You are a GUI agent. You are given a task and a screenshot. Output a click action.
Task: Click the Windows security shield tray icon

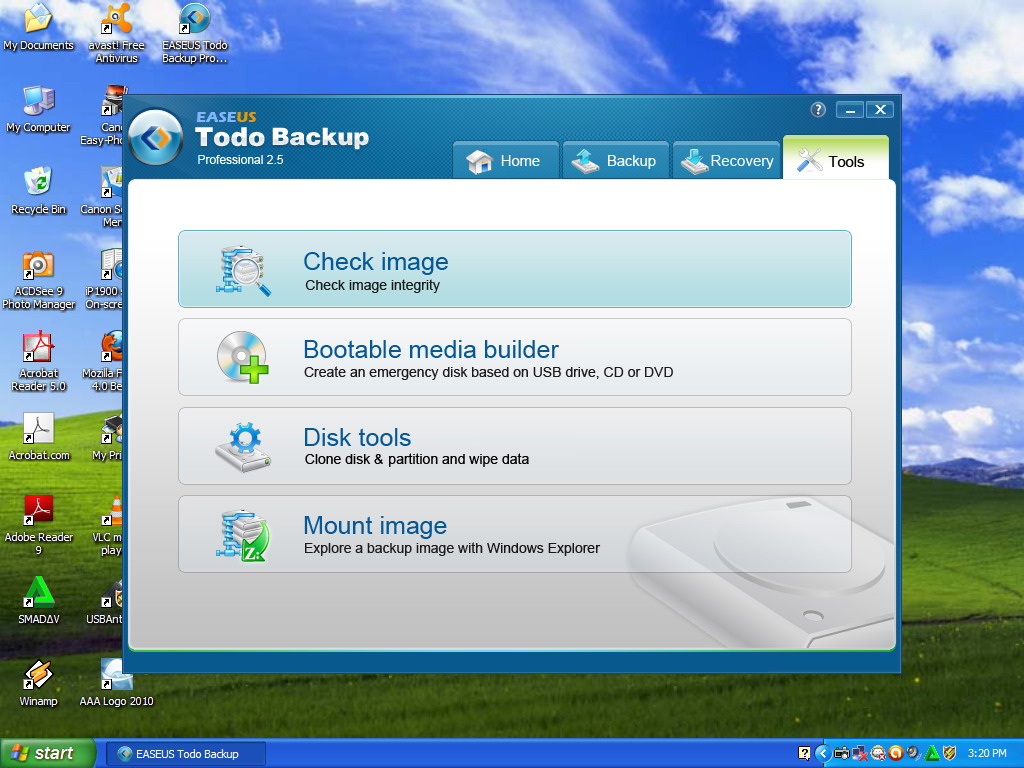(950, 753)
